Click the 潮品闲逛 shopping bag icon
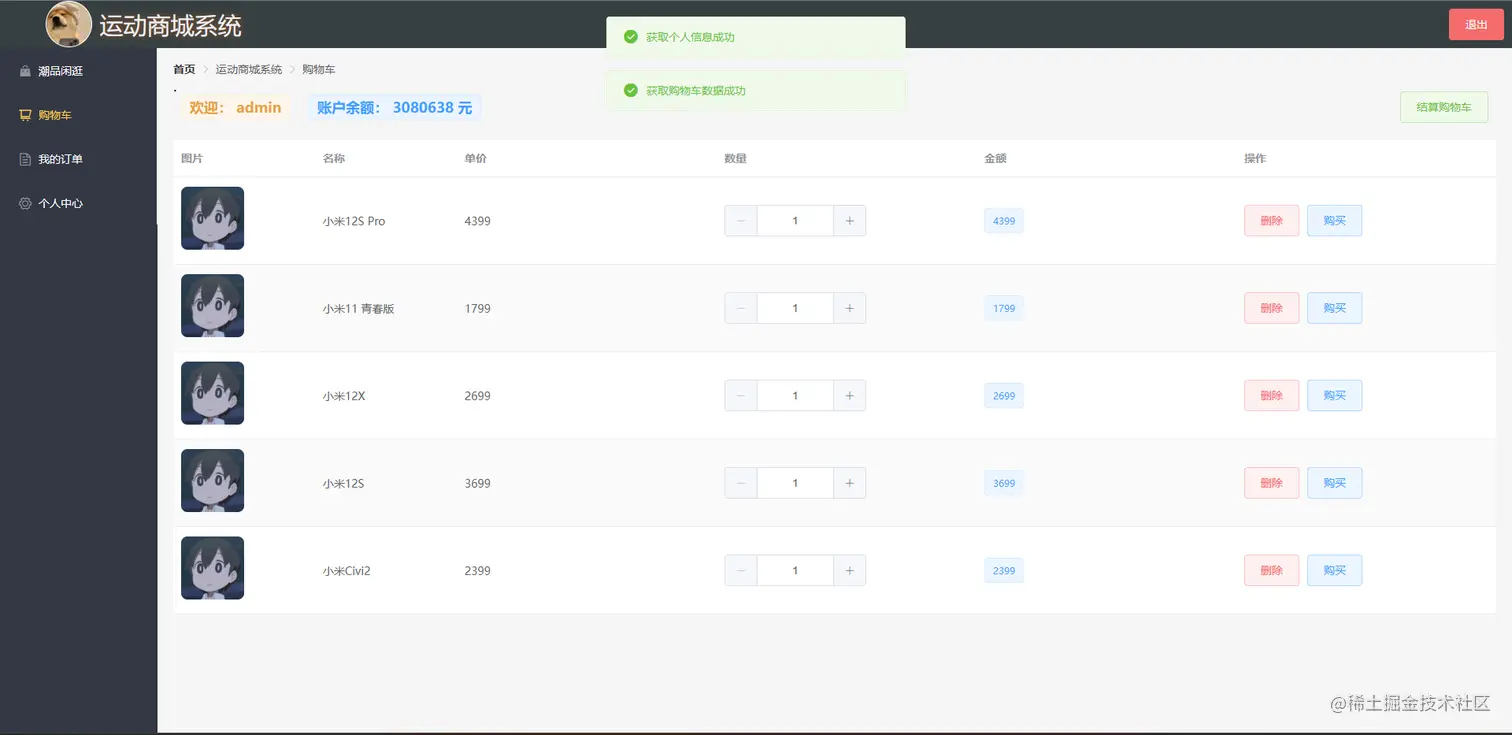The image size is (1512, 735). point(25,71)
